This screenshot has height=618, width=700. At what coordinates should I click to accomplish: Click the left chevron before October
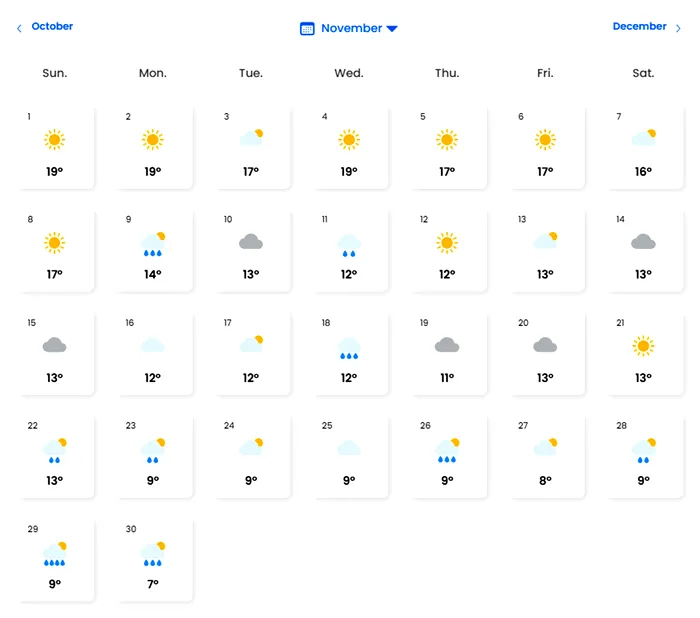(x=19, y=29)
